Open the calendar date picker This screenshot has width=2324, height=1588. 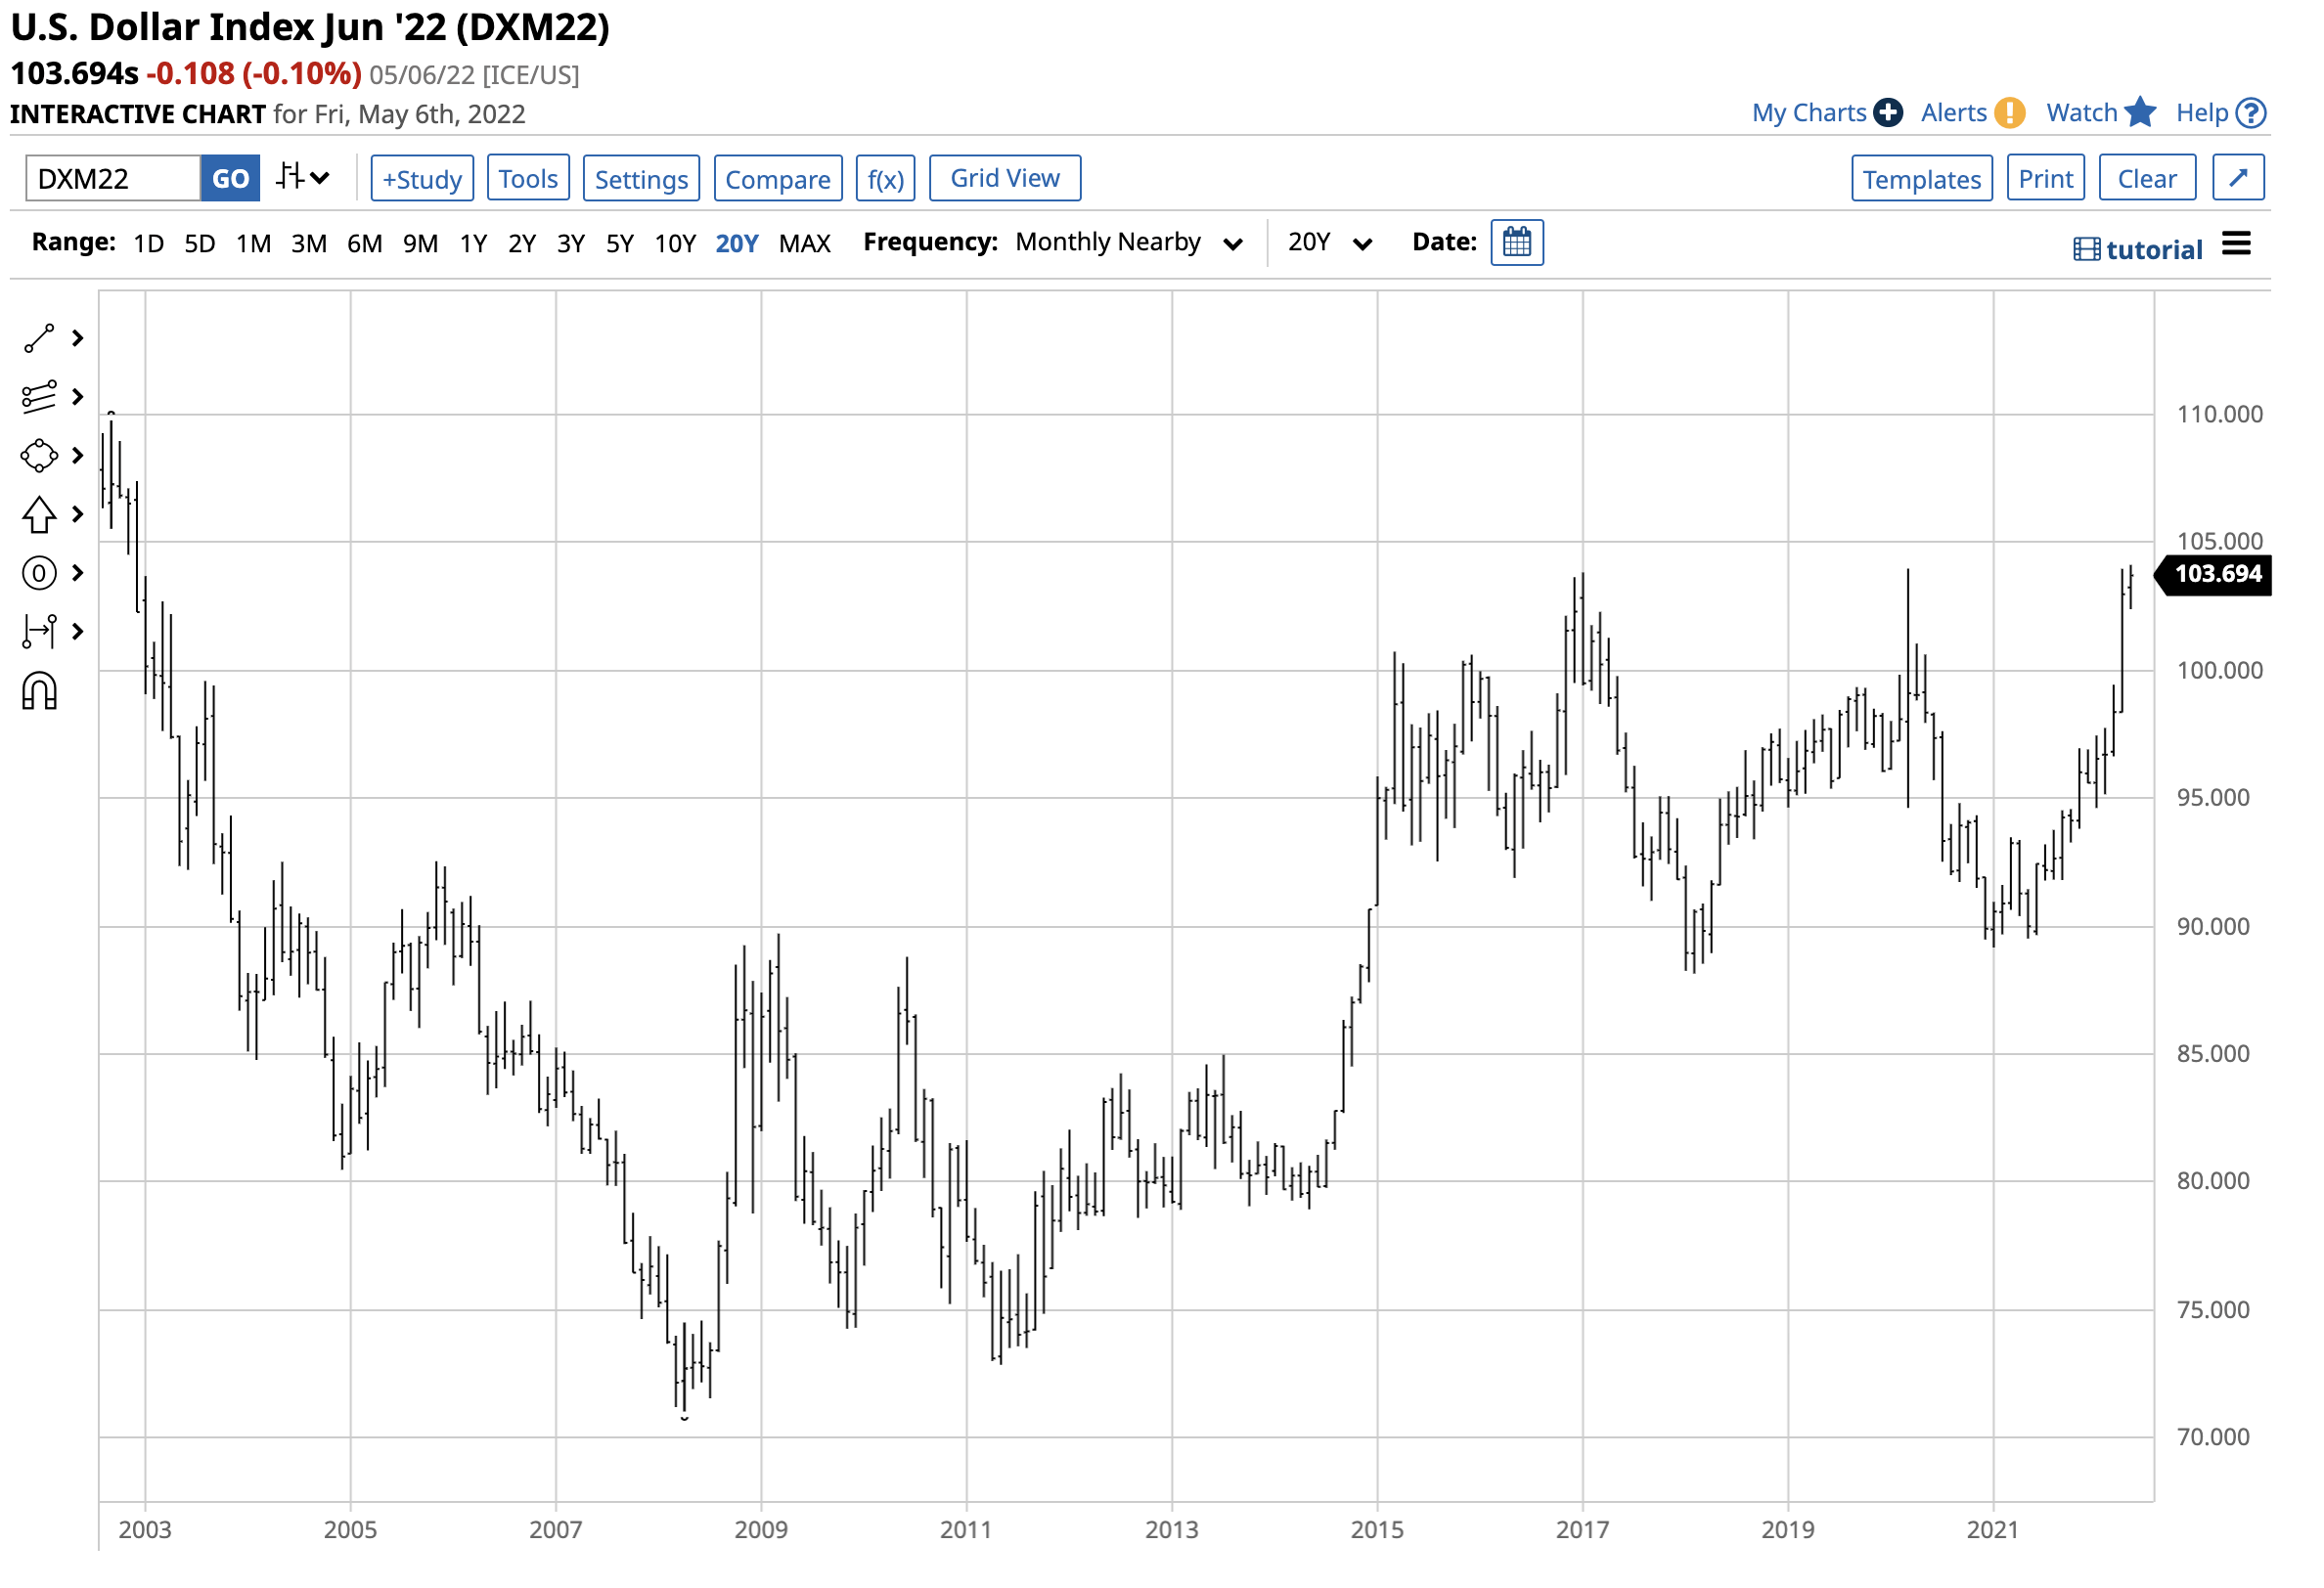click(x=1518, y=242)
